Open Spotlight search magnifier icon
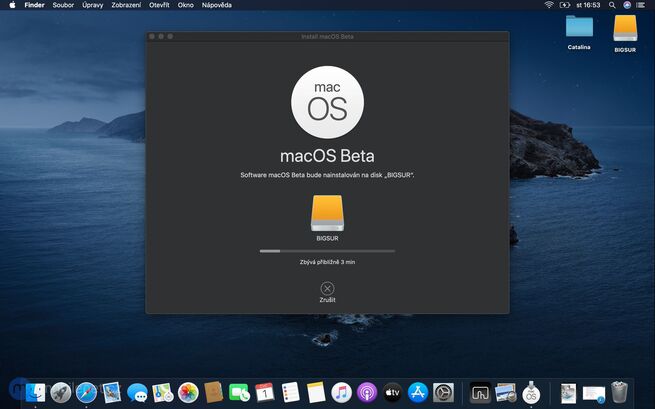Image resolution: width=655 pixels, height=409 pixels. [x=612, y=5]
